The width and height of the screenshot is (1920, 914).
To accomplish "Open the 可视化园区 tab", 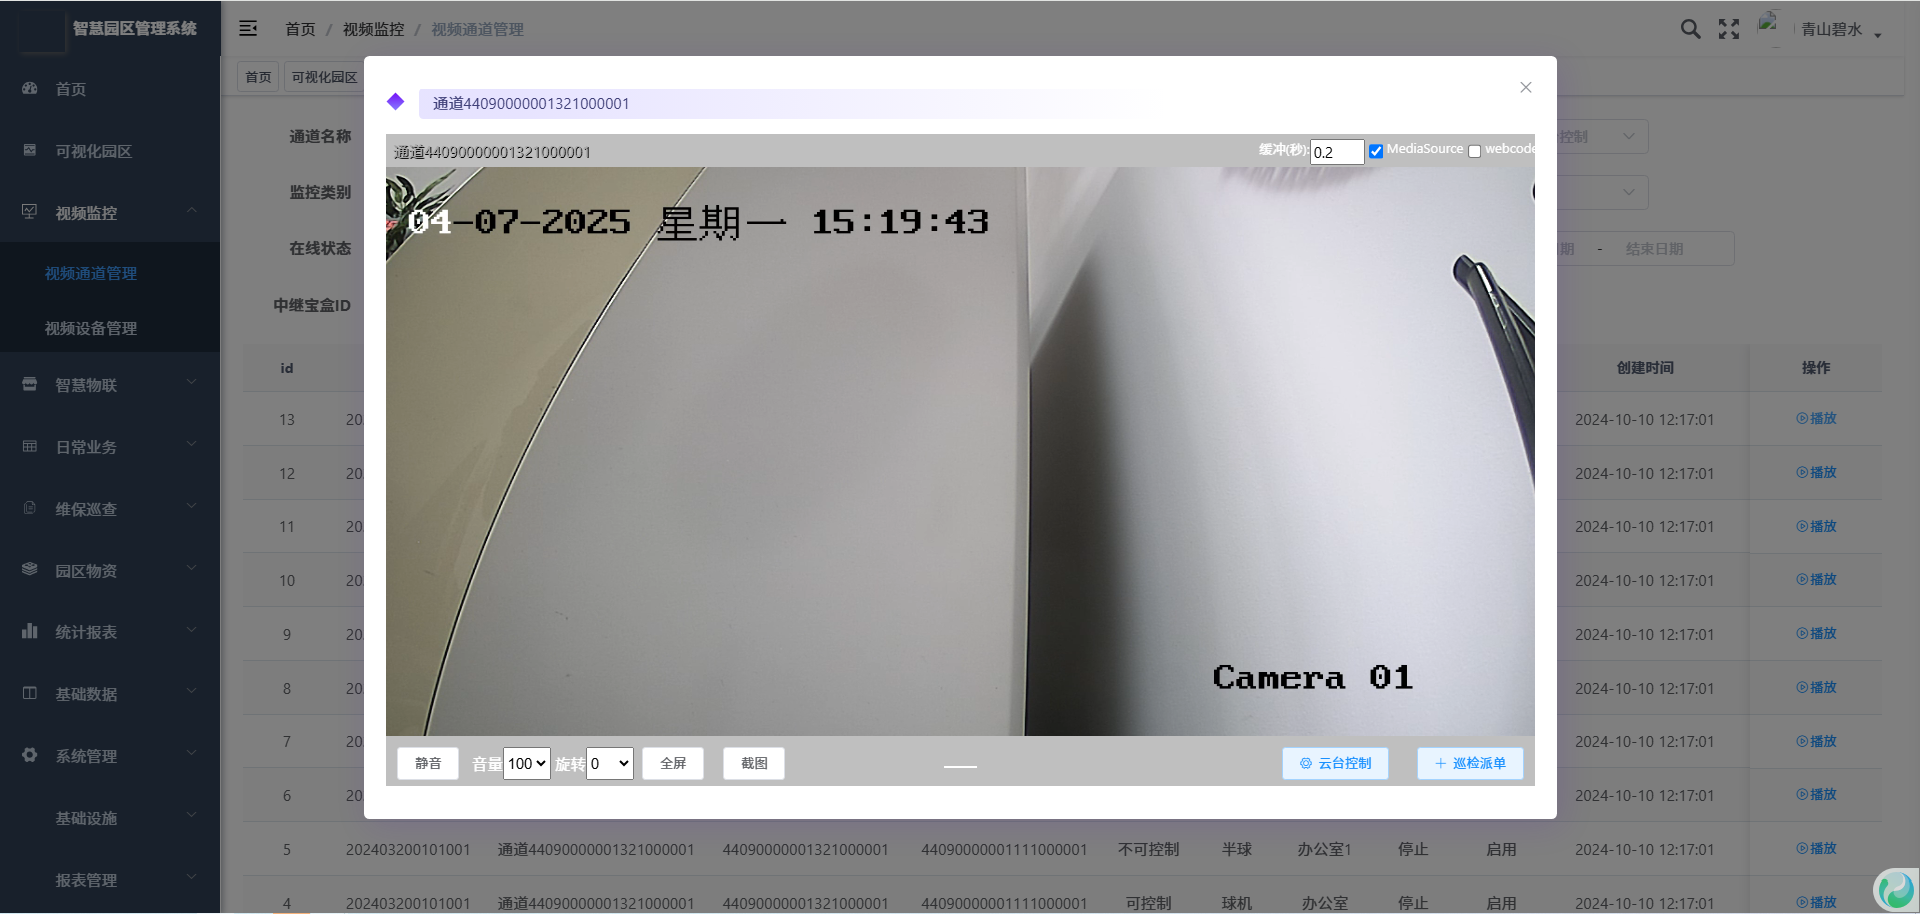I will [324, 77].
